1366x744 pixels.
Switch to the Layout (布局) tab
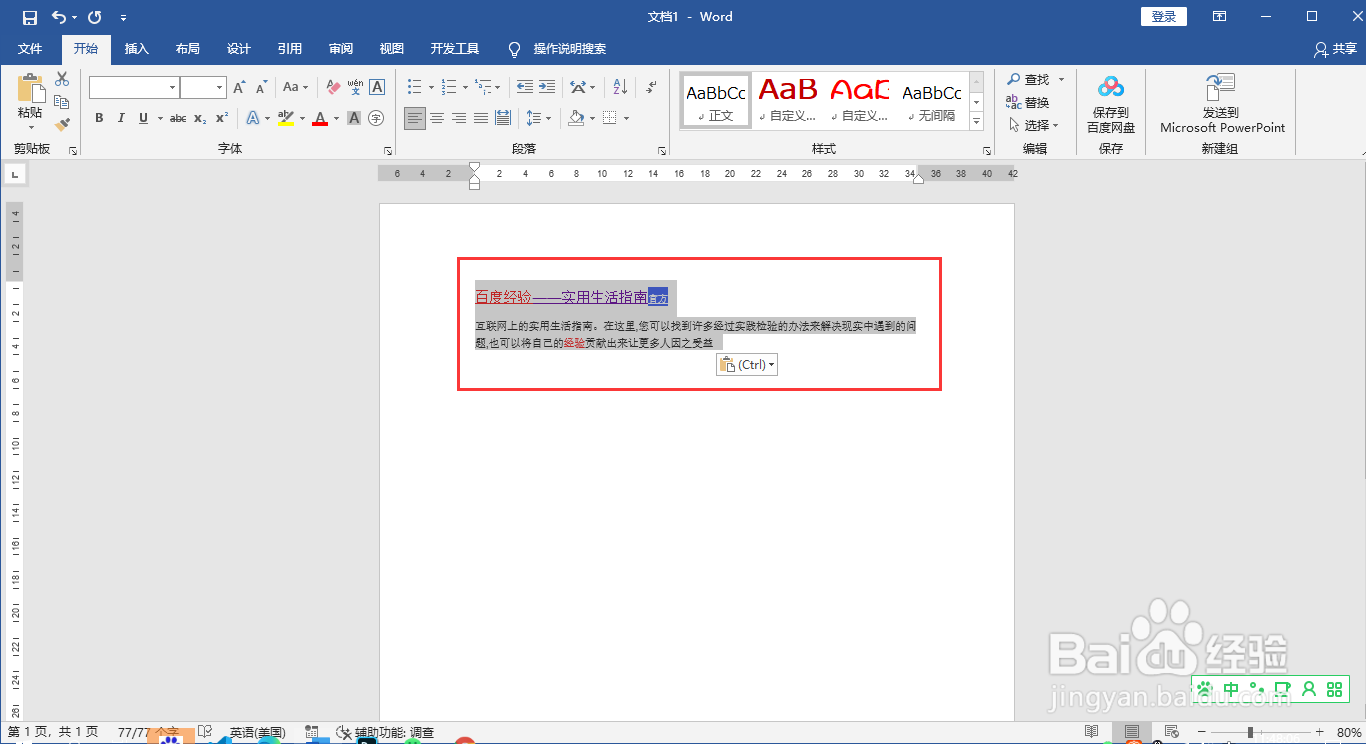tap(187, 49)
